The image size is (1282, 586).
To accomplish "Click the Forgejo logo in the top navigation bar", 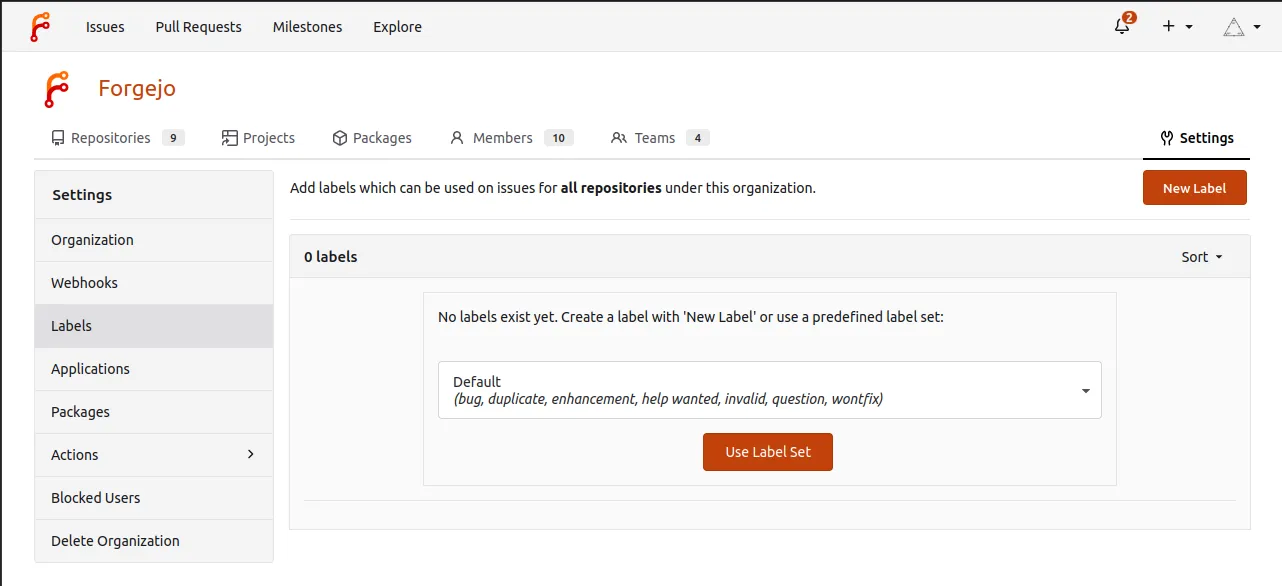I will [40, 27].
